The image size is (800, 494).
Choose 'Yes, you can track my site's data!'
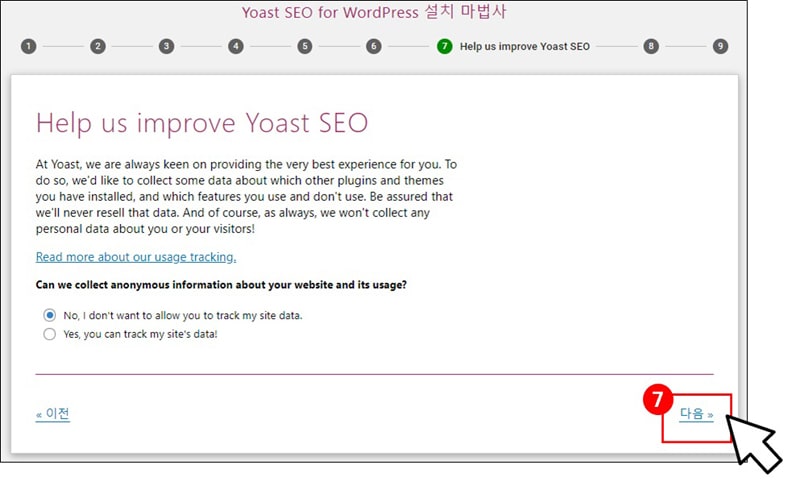point(49,334)
